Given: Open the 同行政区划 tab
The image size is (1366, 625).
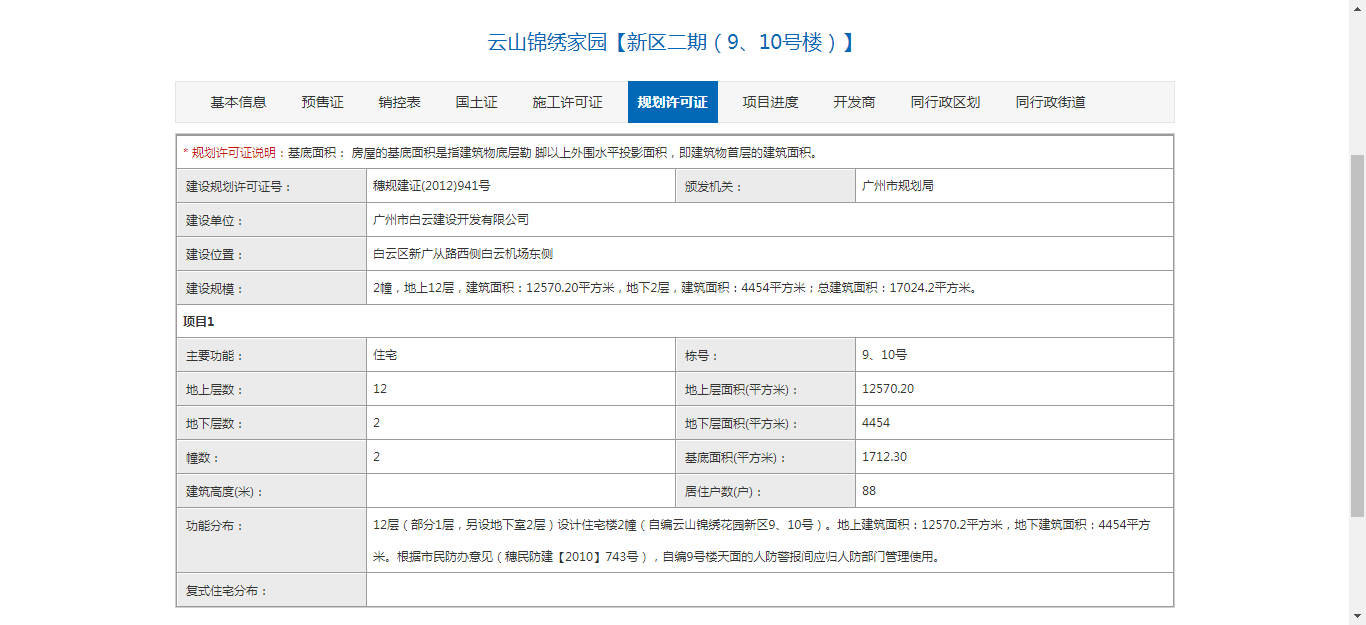Looking at the screenshot, I should (x=945, y=102).
